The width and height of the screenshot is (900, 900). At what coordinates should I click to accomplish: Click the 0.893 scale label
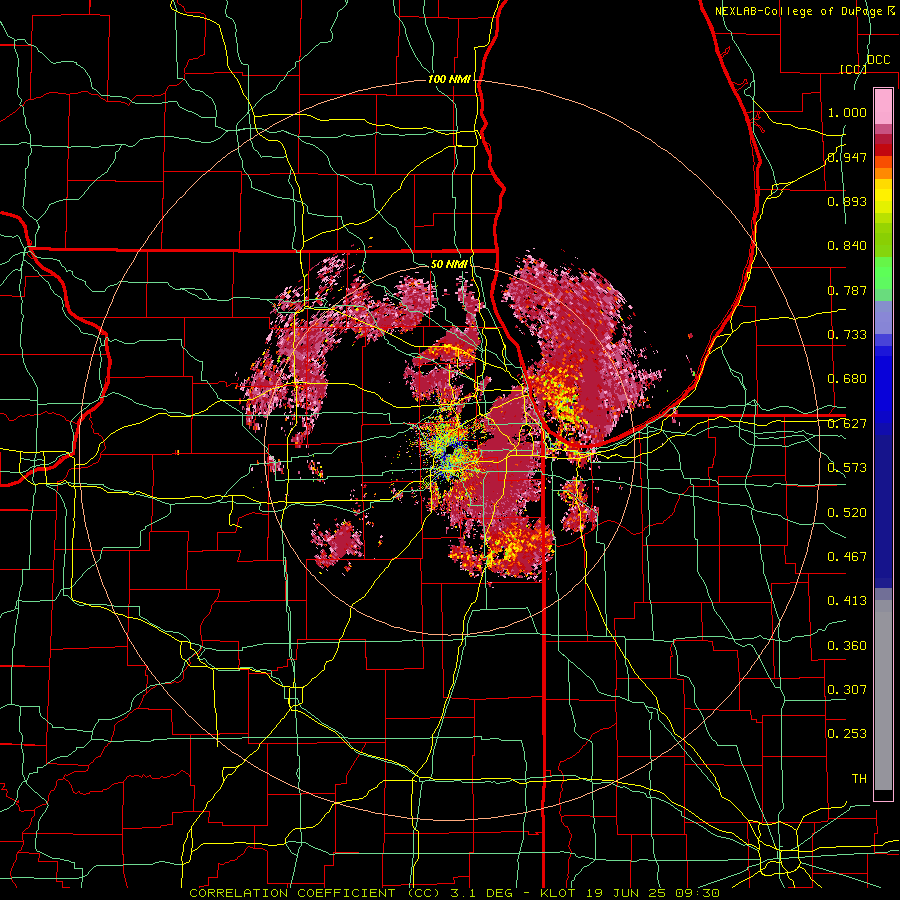tap(847, 201)
